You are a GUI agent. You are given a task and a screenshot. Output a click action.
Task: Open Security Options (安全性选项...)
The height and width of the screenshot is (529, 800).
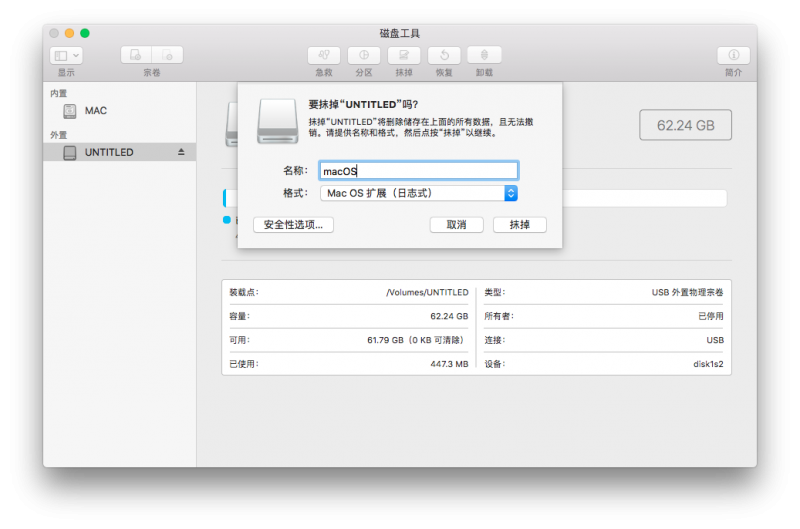(x=293, y=224)
